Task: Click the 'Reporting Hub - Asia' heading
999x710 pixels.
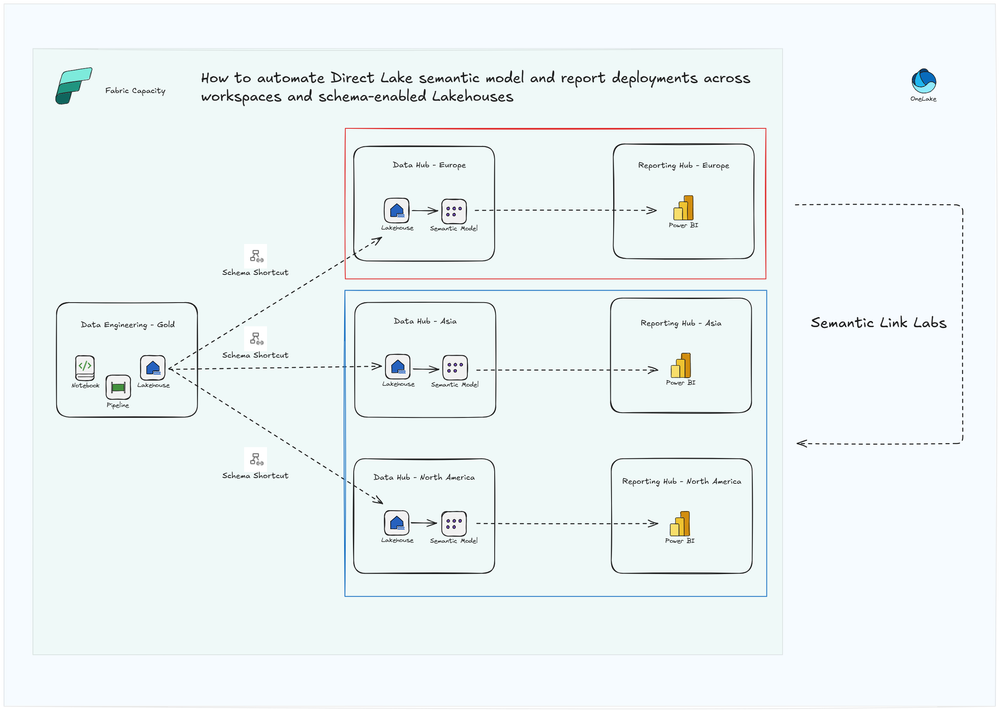Action: click(x=681, y=323)
